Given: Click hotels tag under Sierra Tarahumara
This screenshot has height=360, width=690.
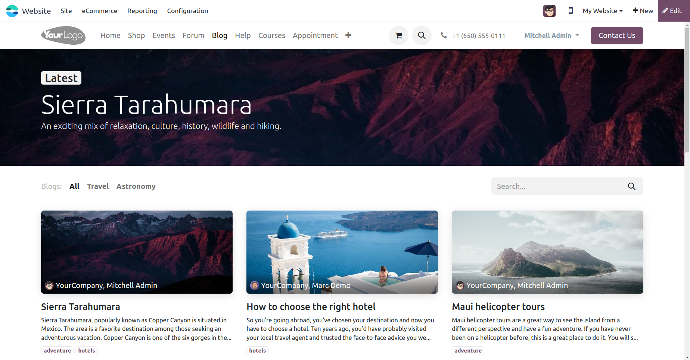Looking at the screenshot, I should point(87,351).
